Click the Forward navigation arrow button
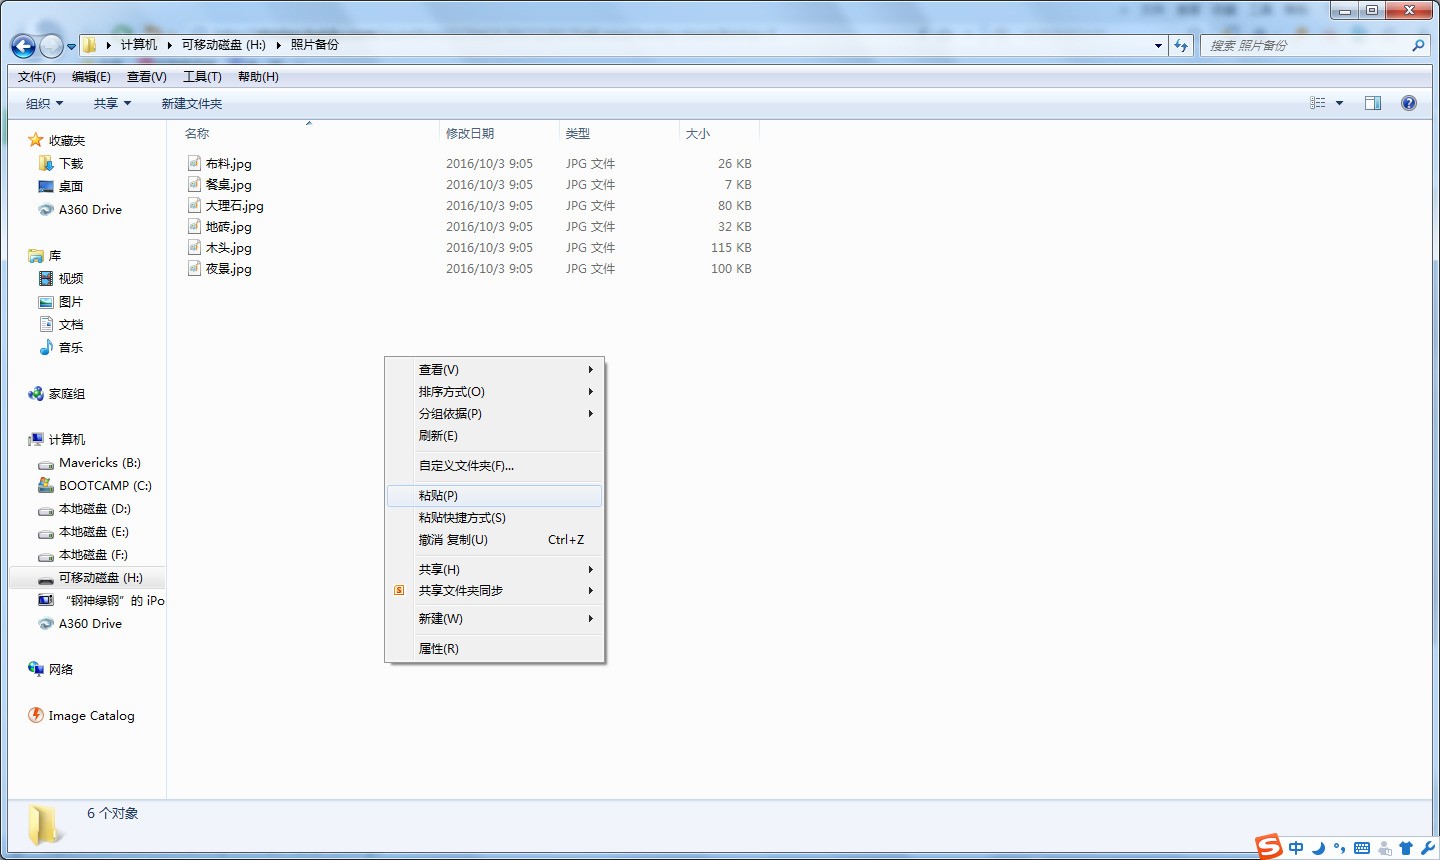The image size is (1440, 860). tap(51, 46)
